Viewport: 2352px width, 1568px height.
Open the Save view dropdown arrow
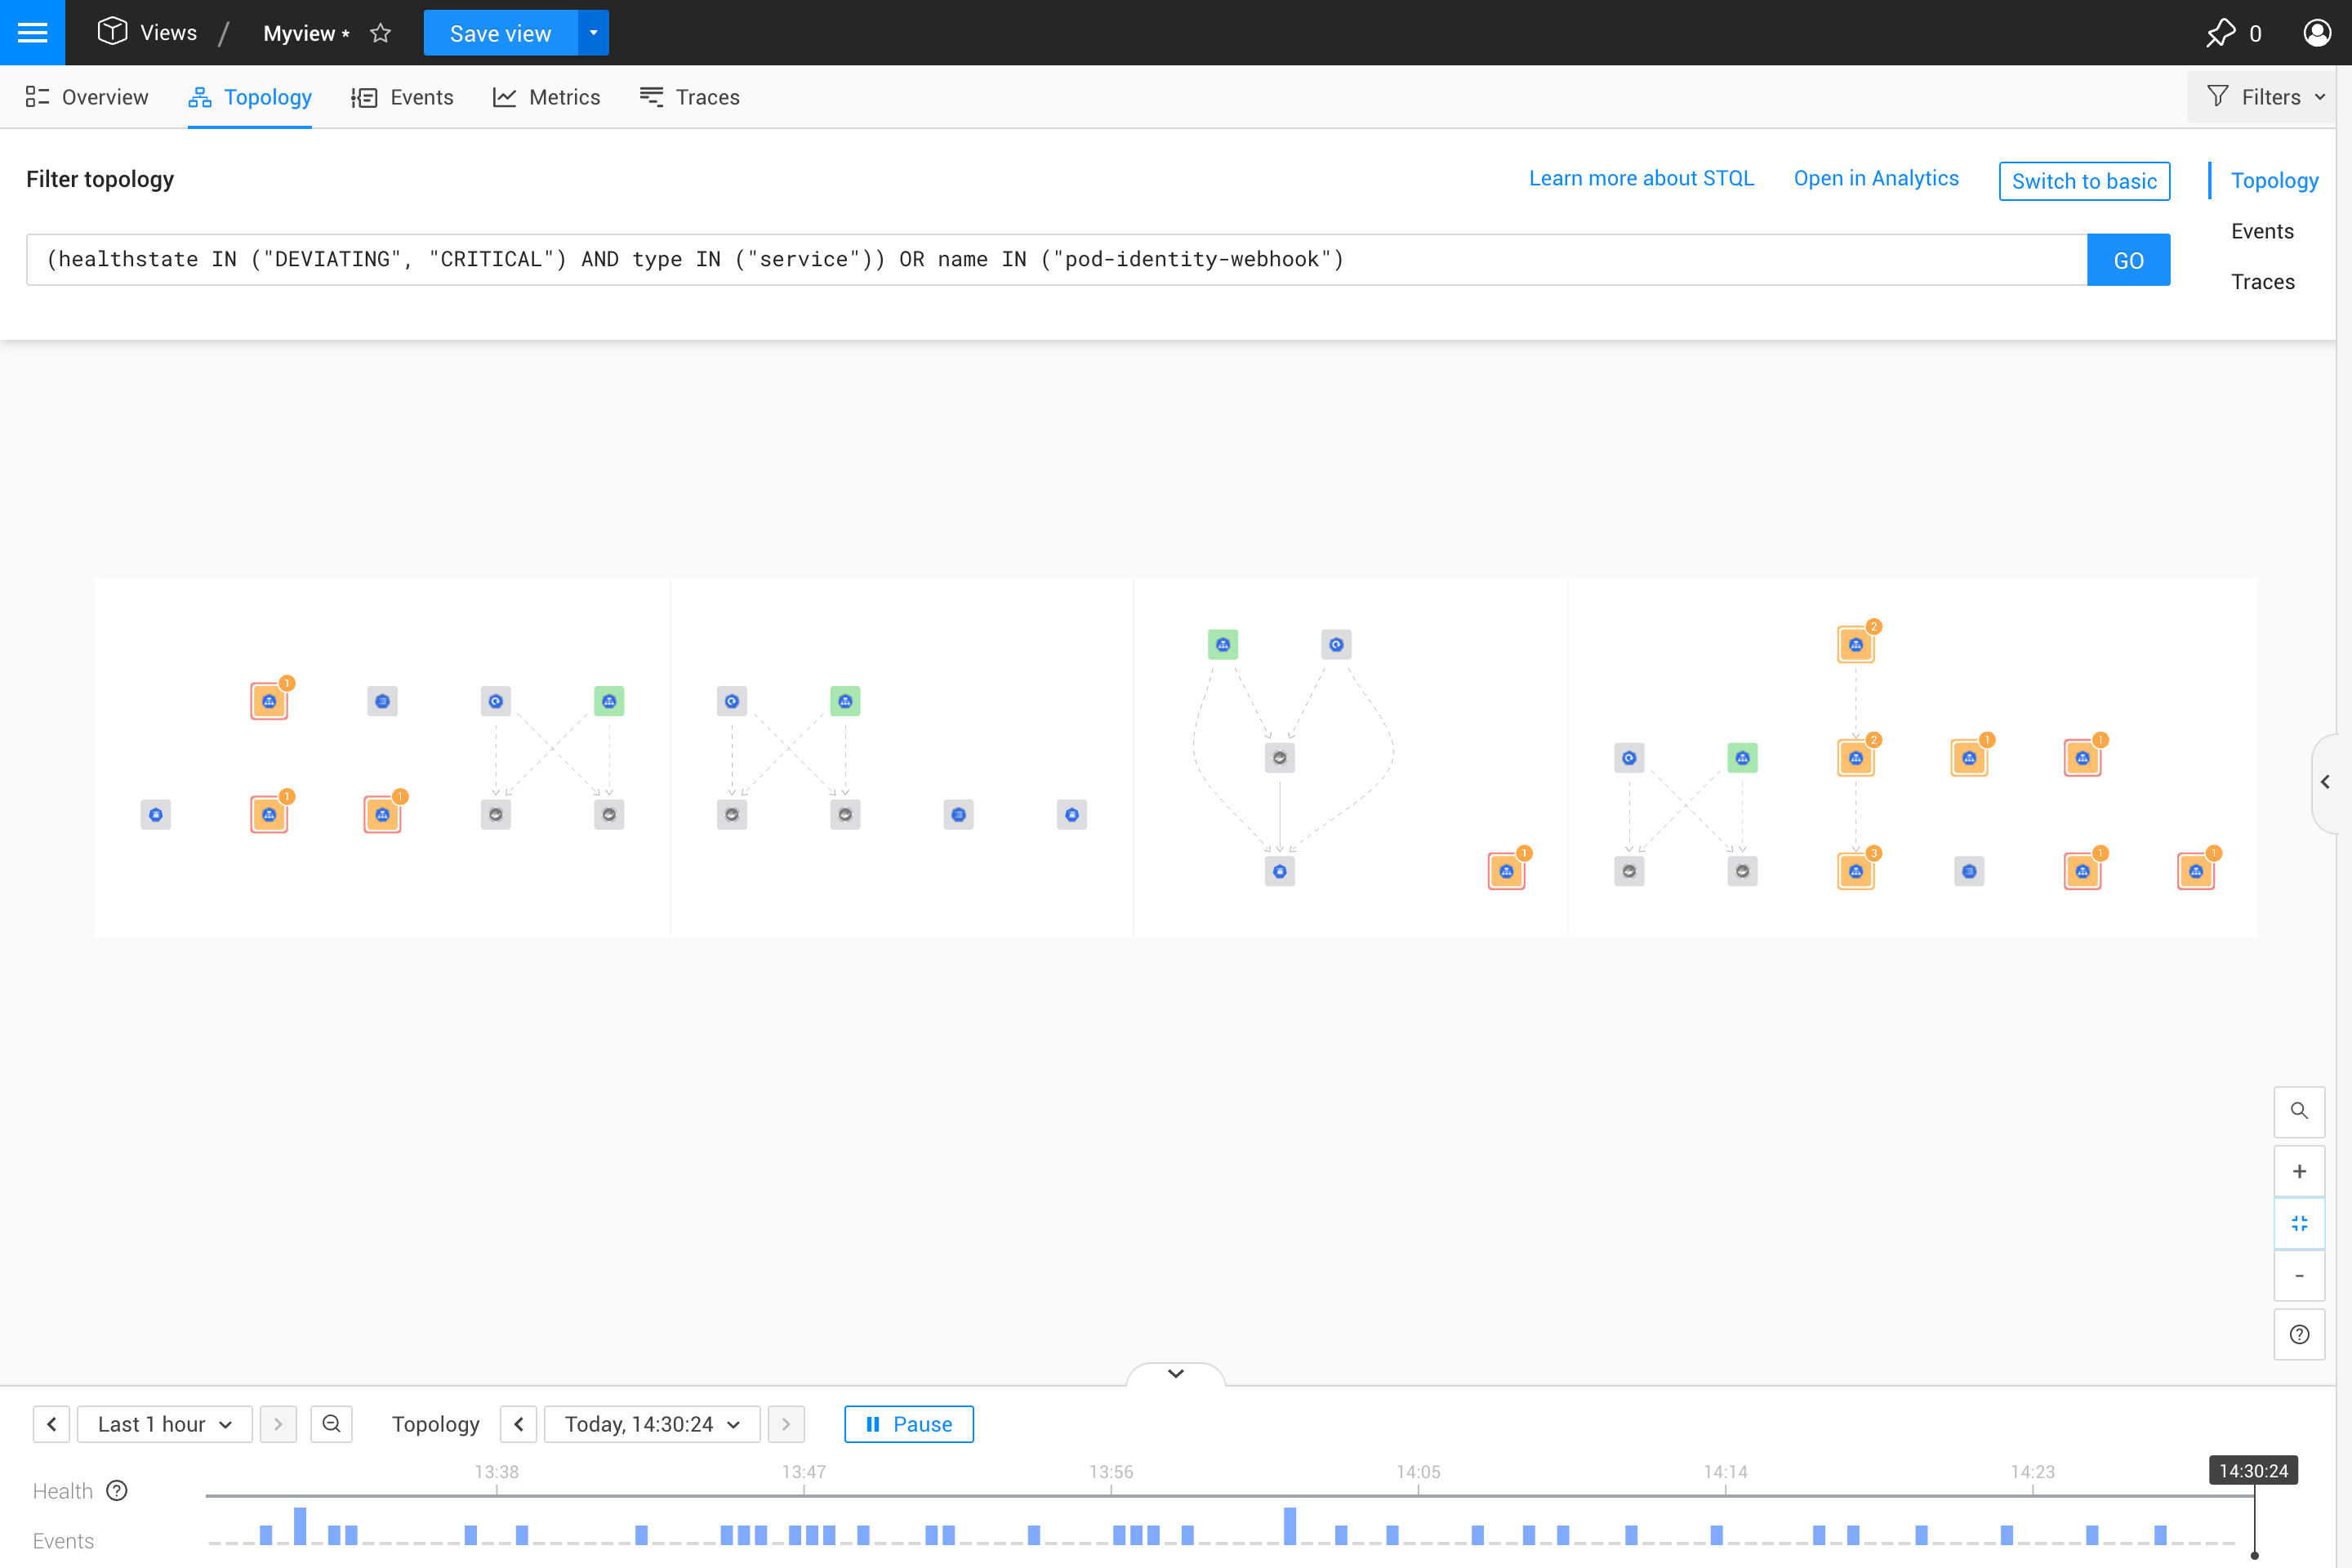[x=593, y=33]
